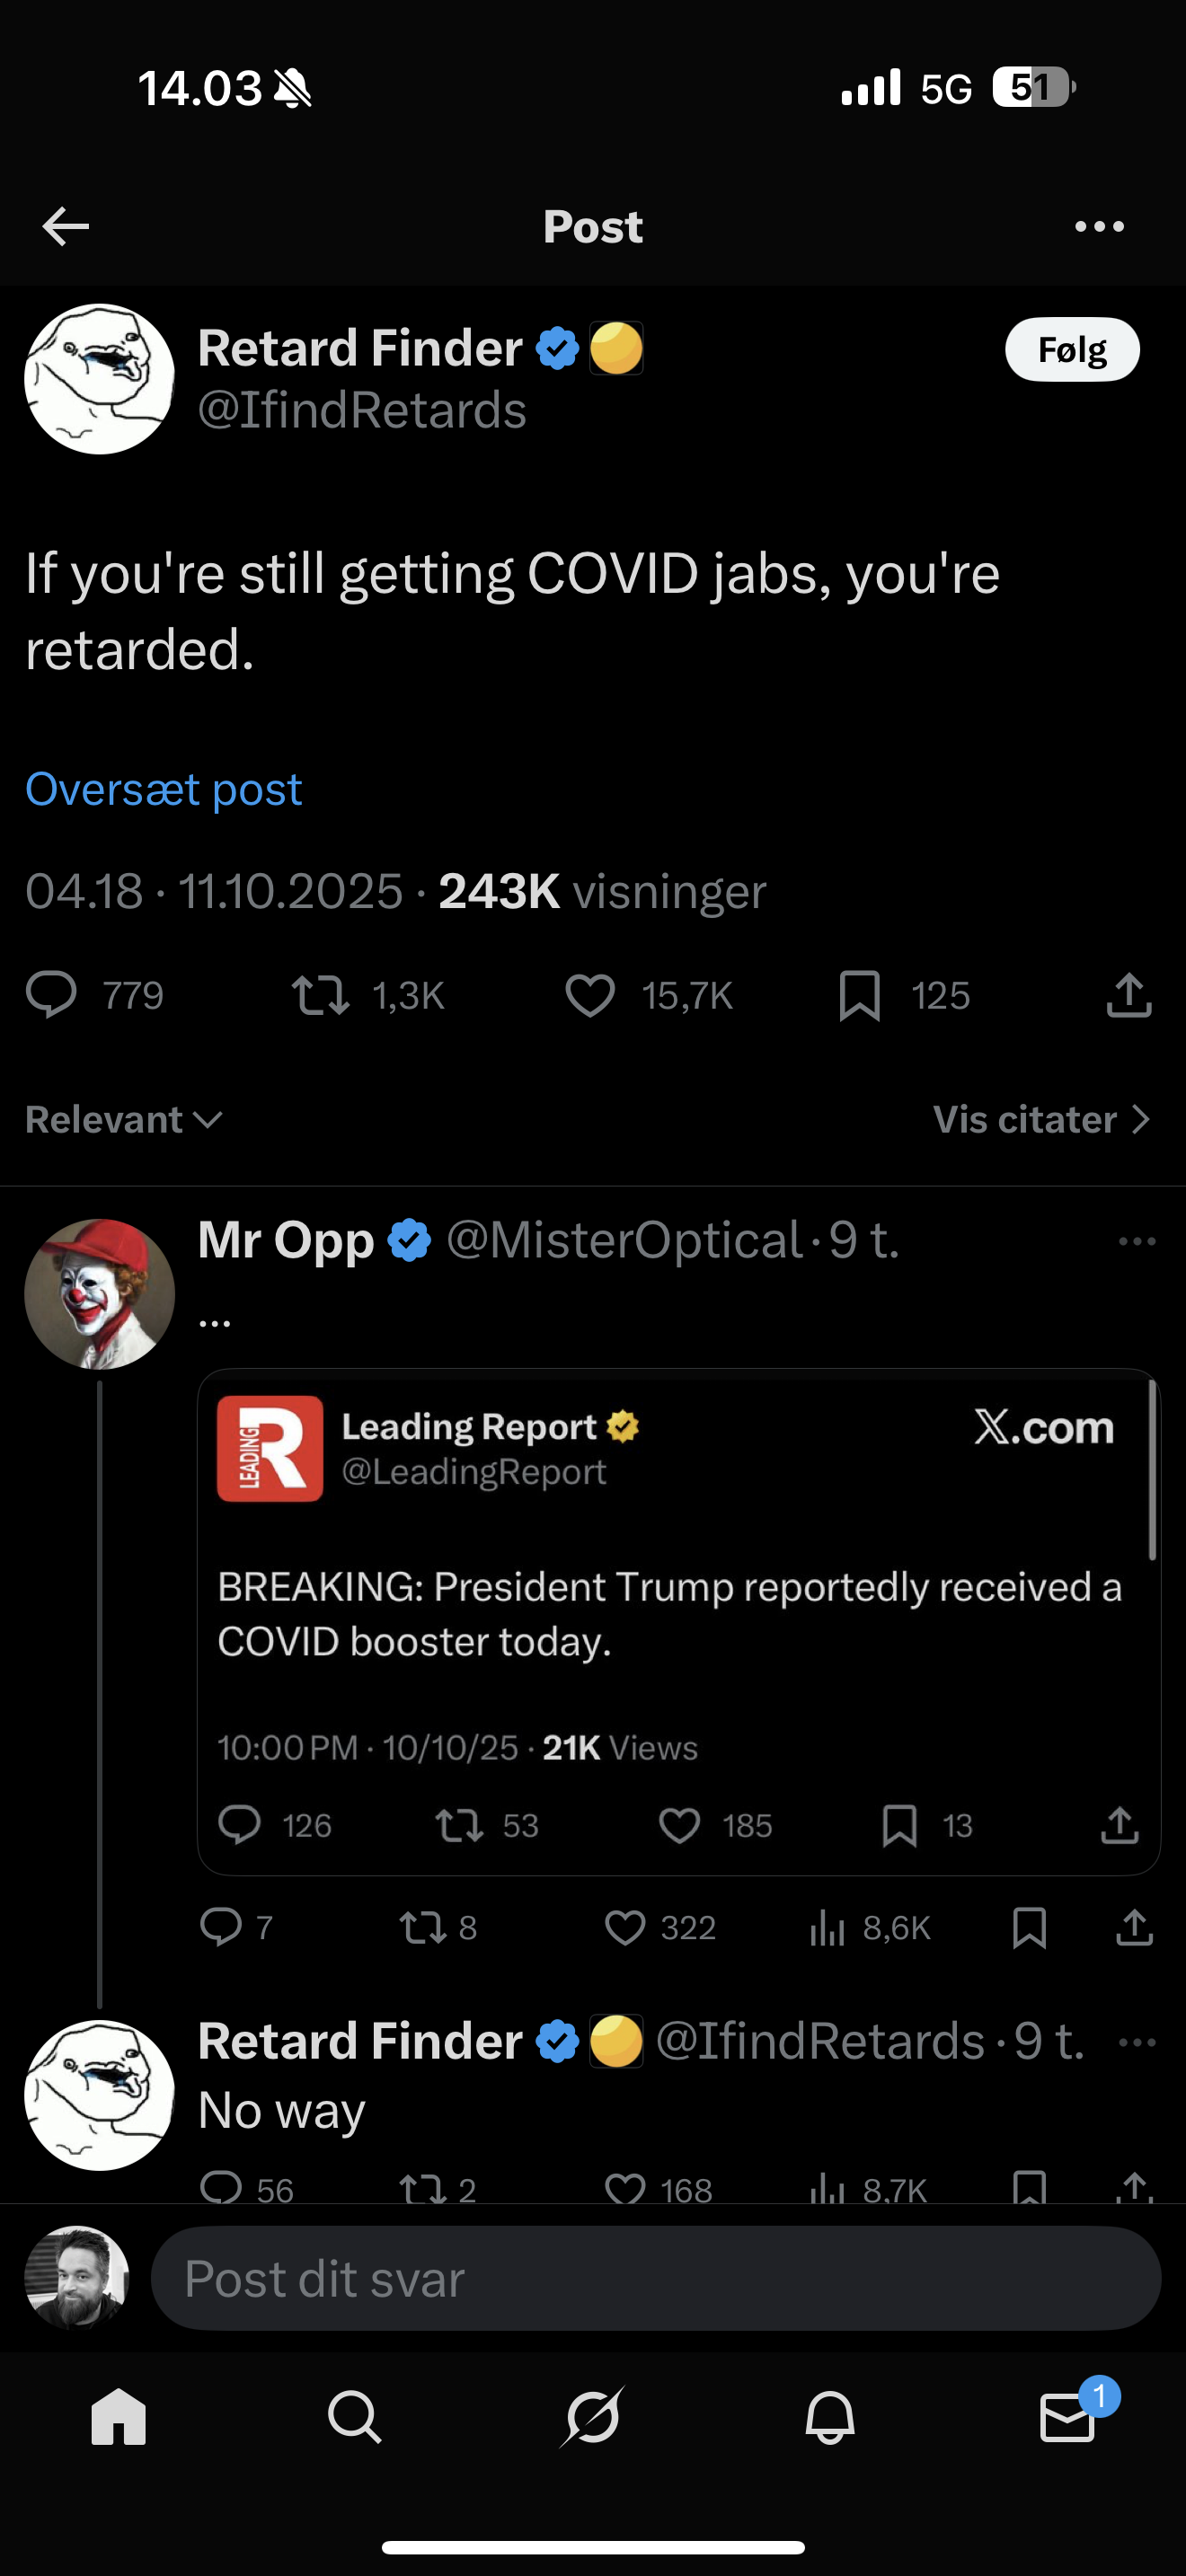Click the Oversæt post translate link
1186x2576 pixels.
click(164, 789)
